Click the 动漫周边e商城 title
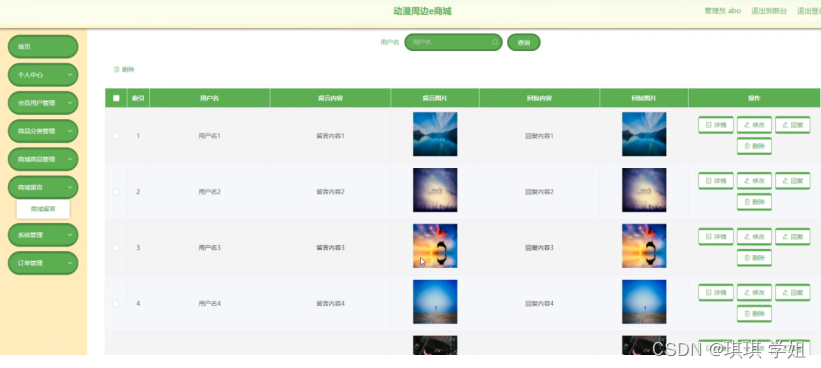This screenshot has width=821, height=368. [422, 11]
